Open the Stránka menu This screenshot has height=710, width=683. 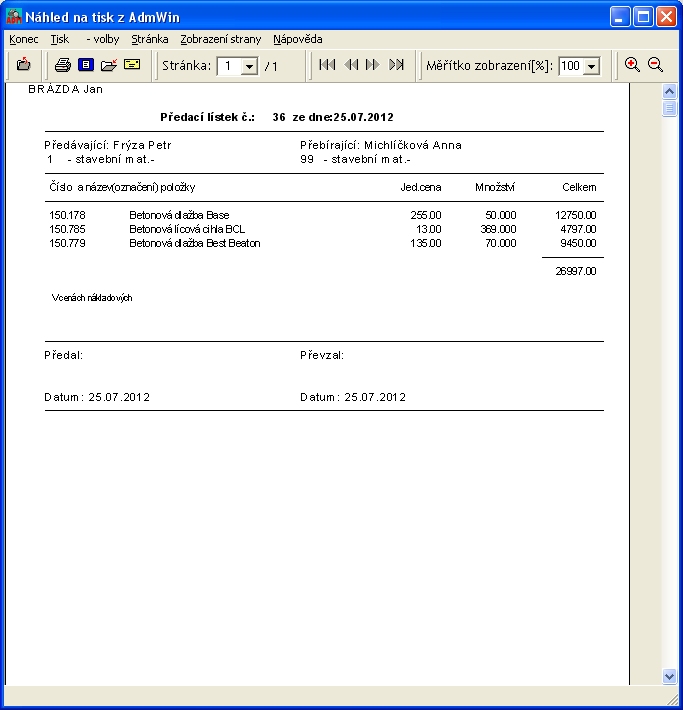pyautogui.click(x=150, y=39)
